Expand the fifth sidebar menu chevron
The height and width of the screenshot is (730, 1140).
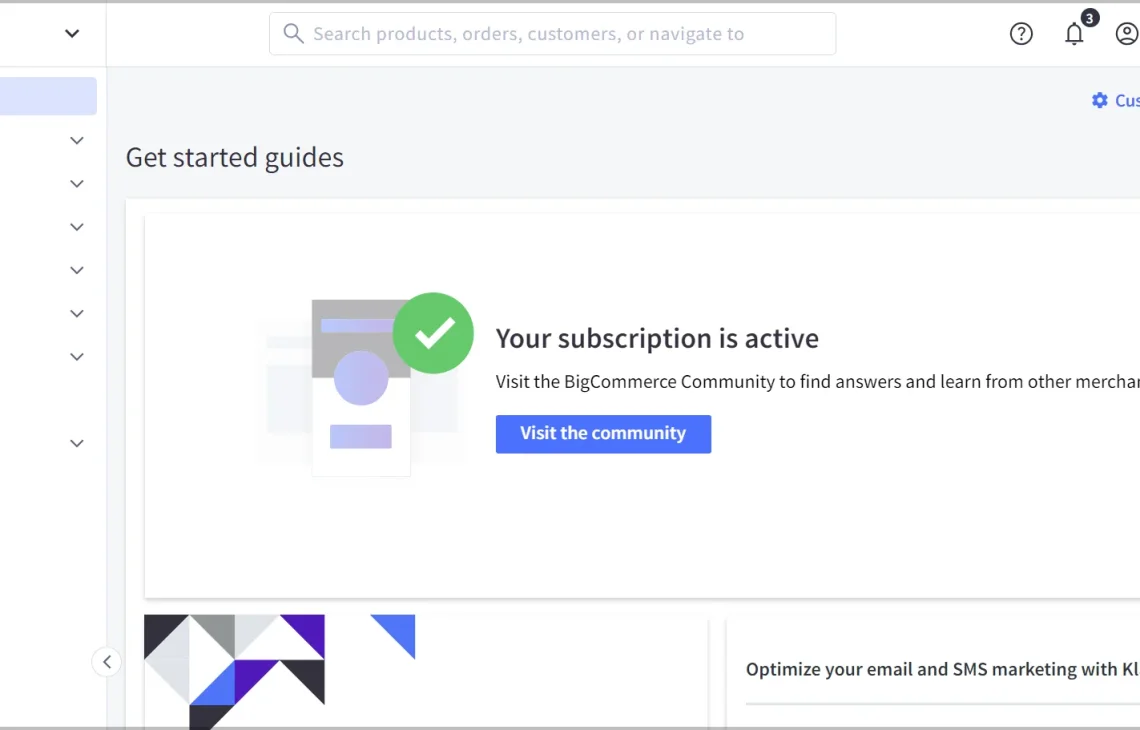(x=76, y=313)
